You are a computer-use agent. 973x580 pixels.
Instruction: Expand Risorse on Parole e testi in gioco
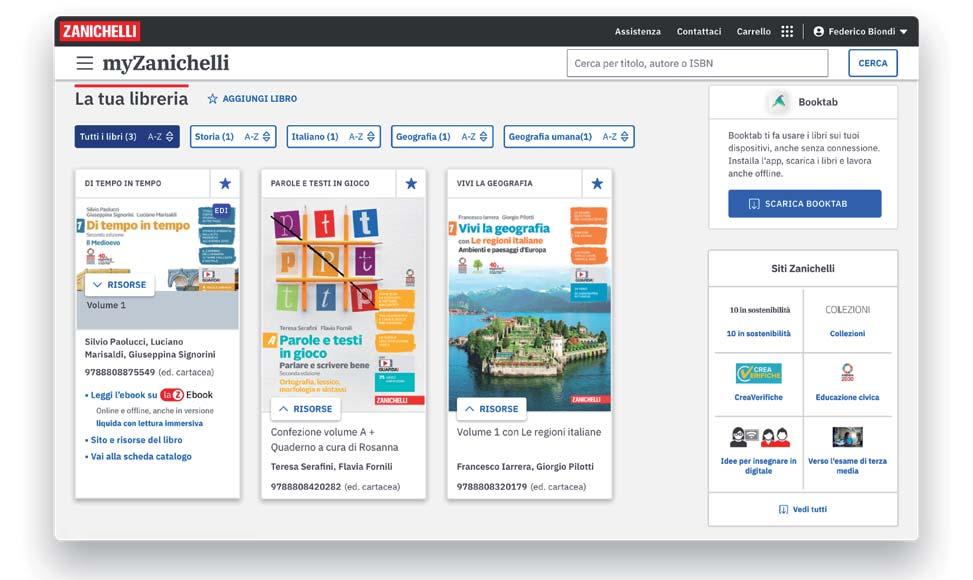point(305,409)
